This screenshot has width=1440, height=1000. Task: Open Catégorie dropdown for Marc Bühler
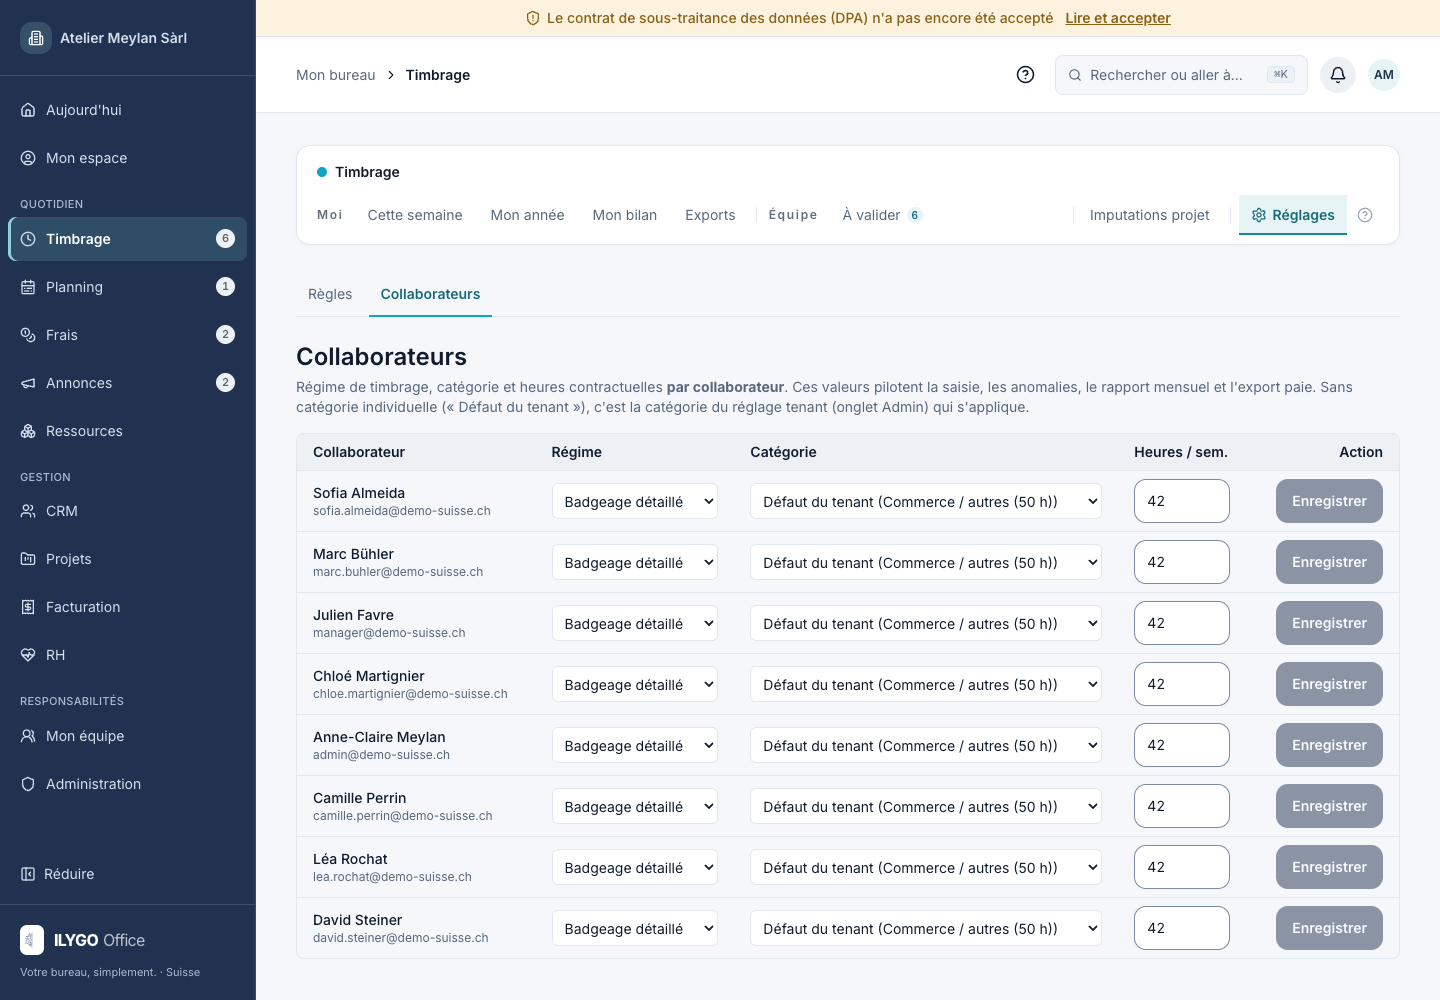[x=926, y=562]
